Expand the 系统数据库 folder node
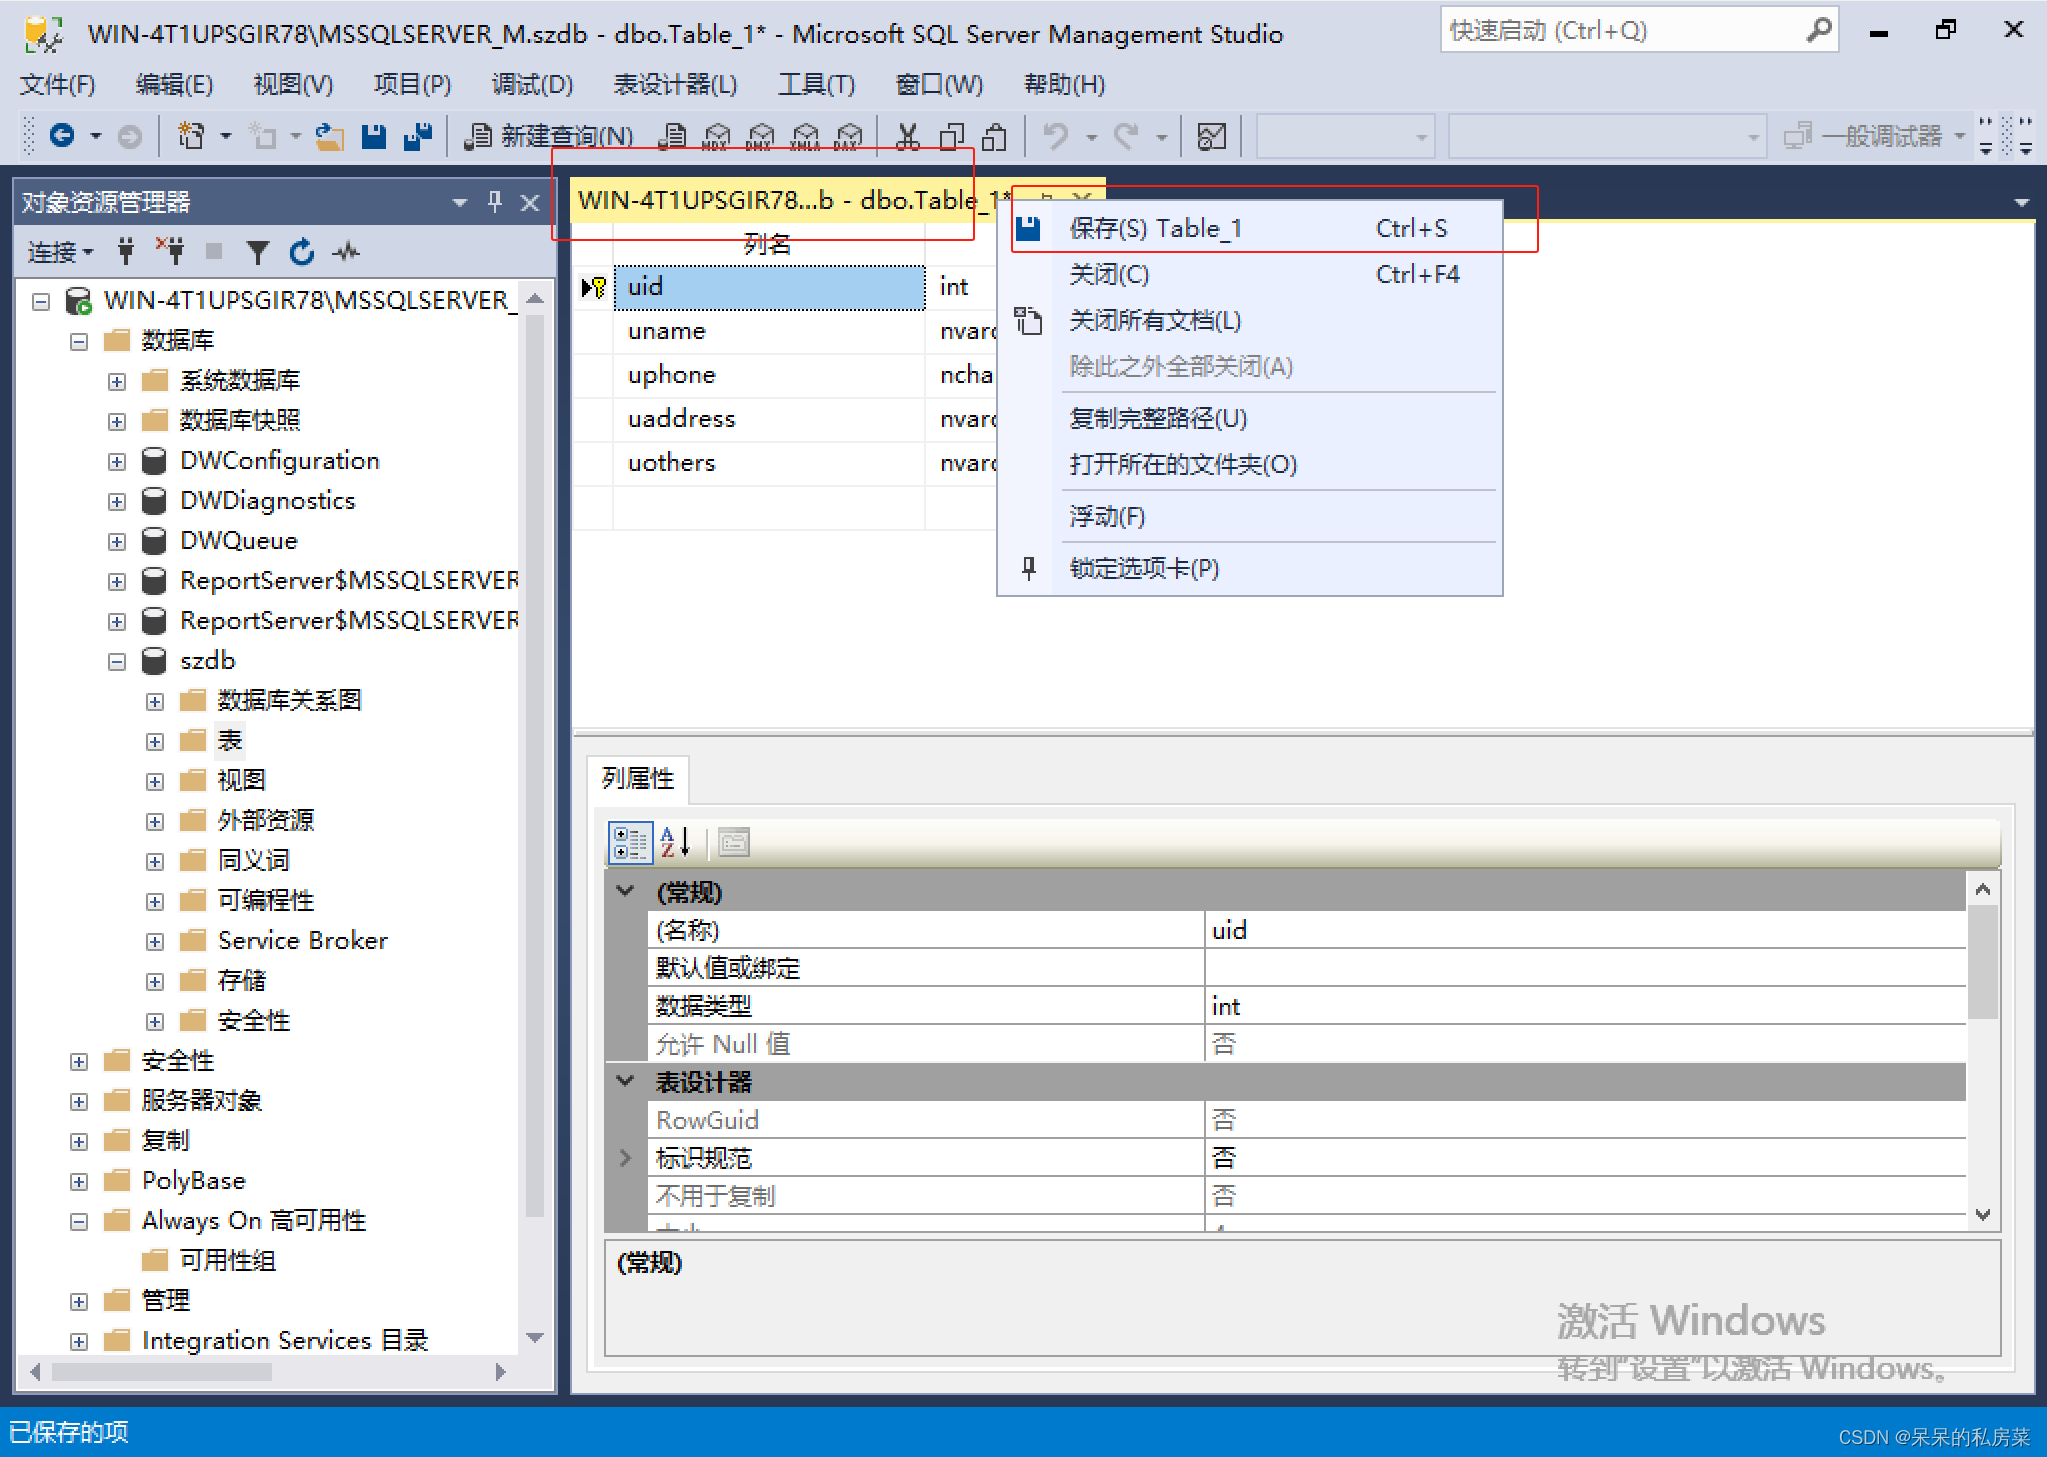Viewport: 2047px width, 1457px height. pyautogui.click(x=117, y=381)
